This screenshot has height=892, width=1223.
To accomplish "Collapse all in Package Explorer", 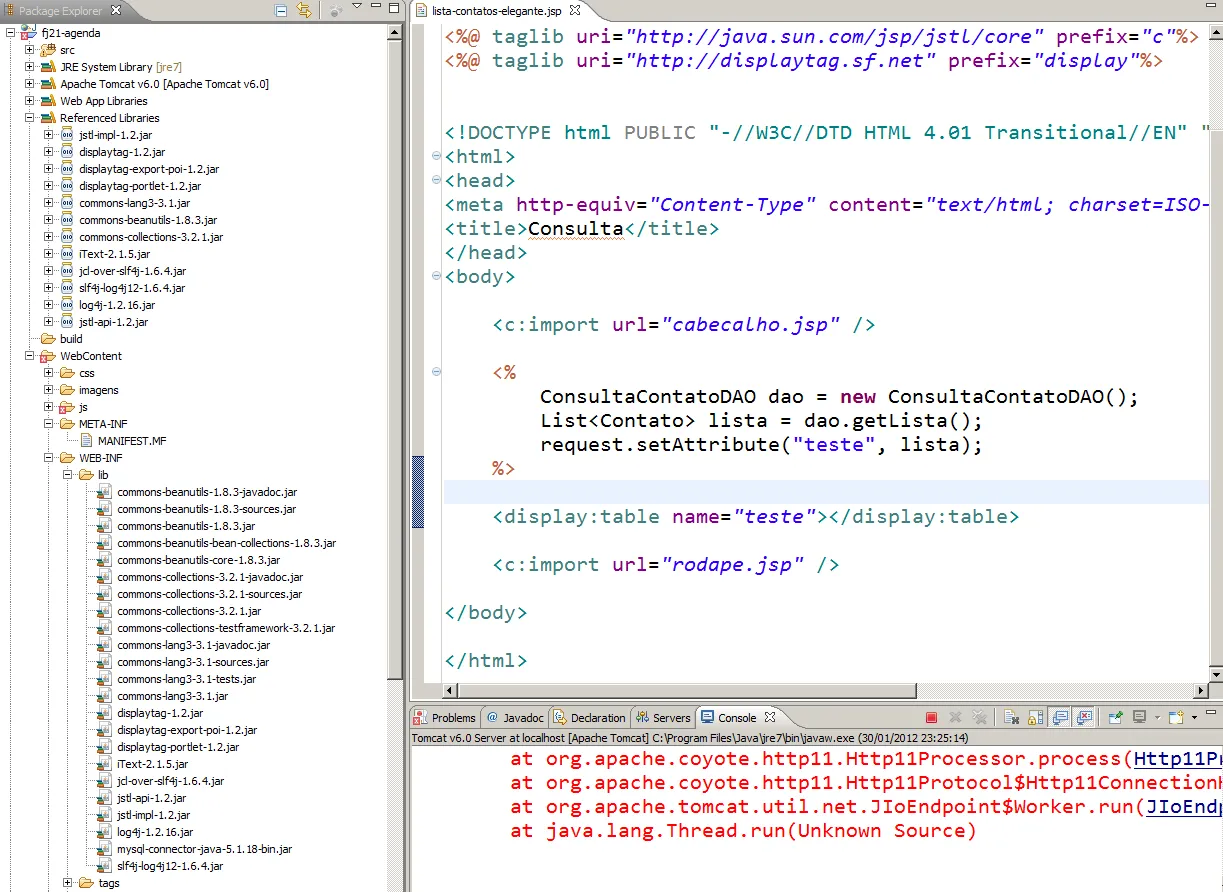I will [x=281, y=11].
